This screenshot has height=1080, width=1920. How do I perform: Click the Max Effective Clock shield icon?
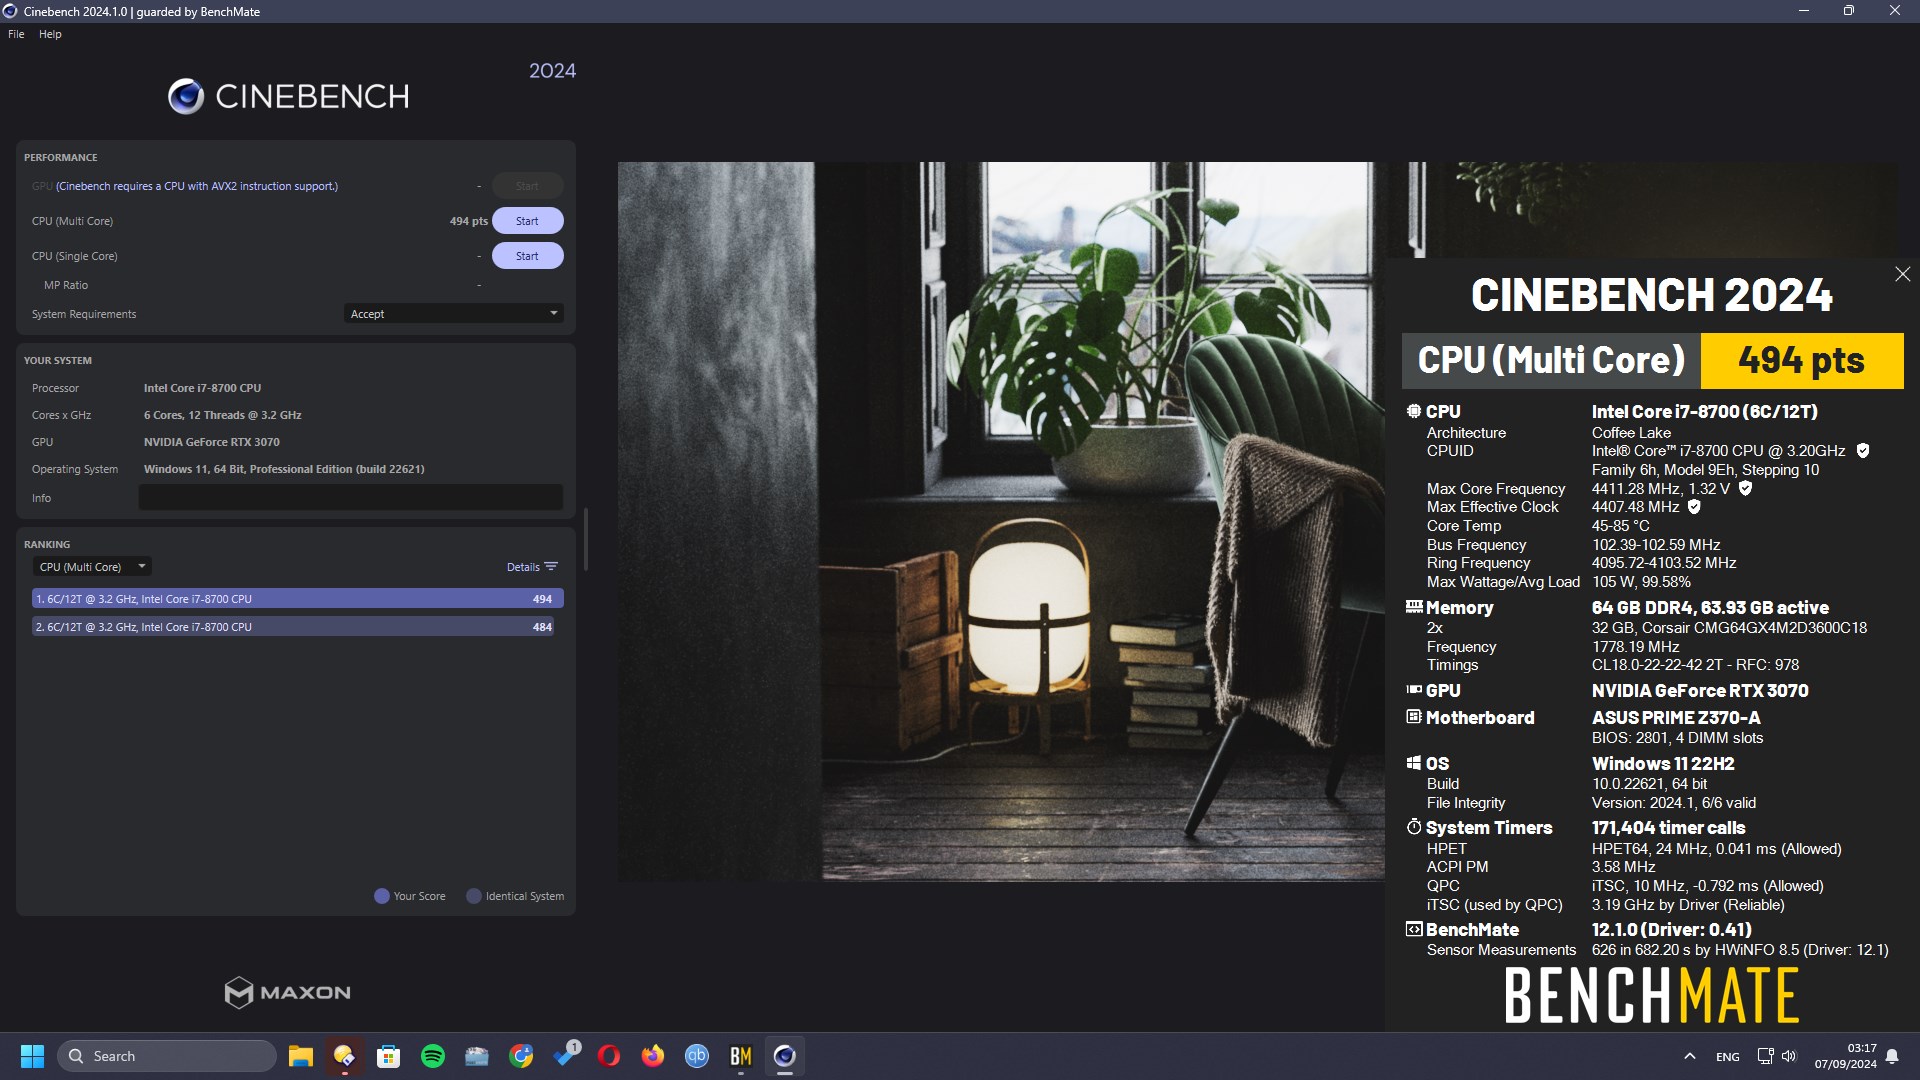coord(1694,507)
